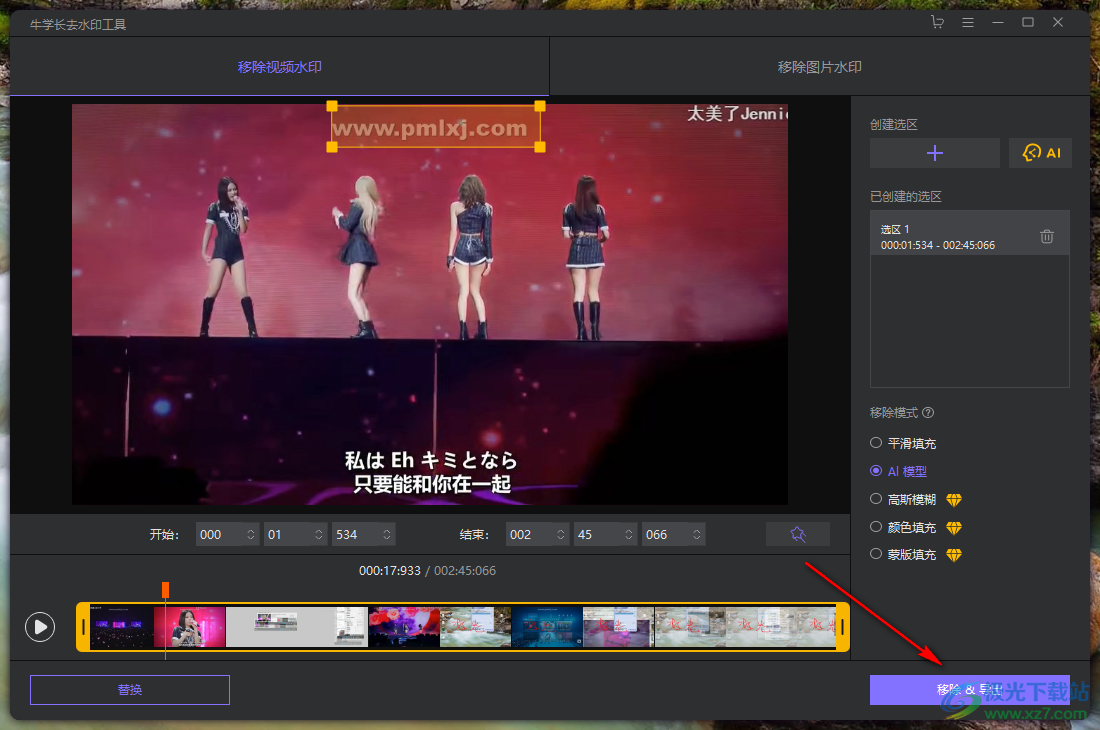
Task: Play the video preview
Action: 40,627
